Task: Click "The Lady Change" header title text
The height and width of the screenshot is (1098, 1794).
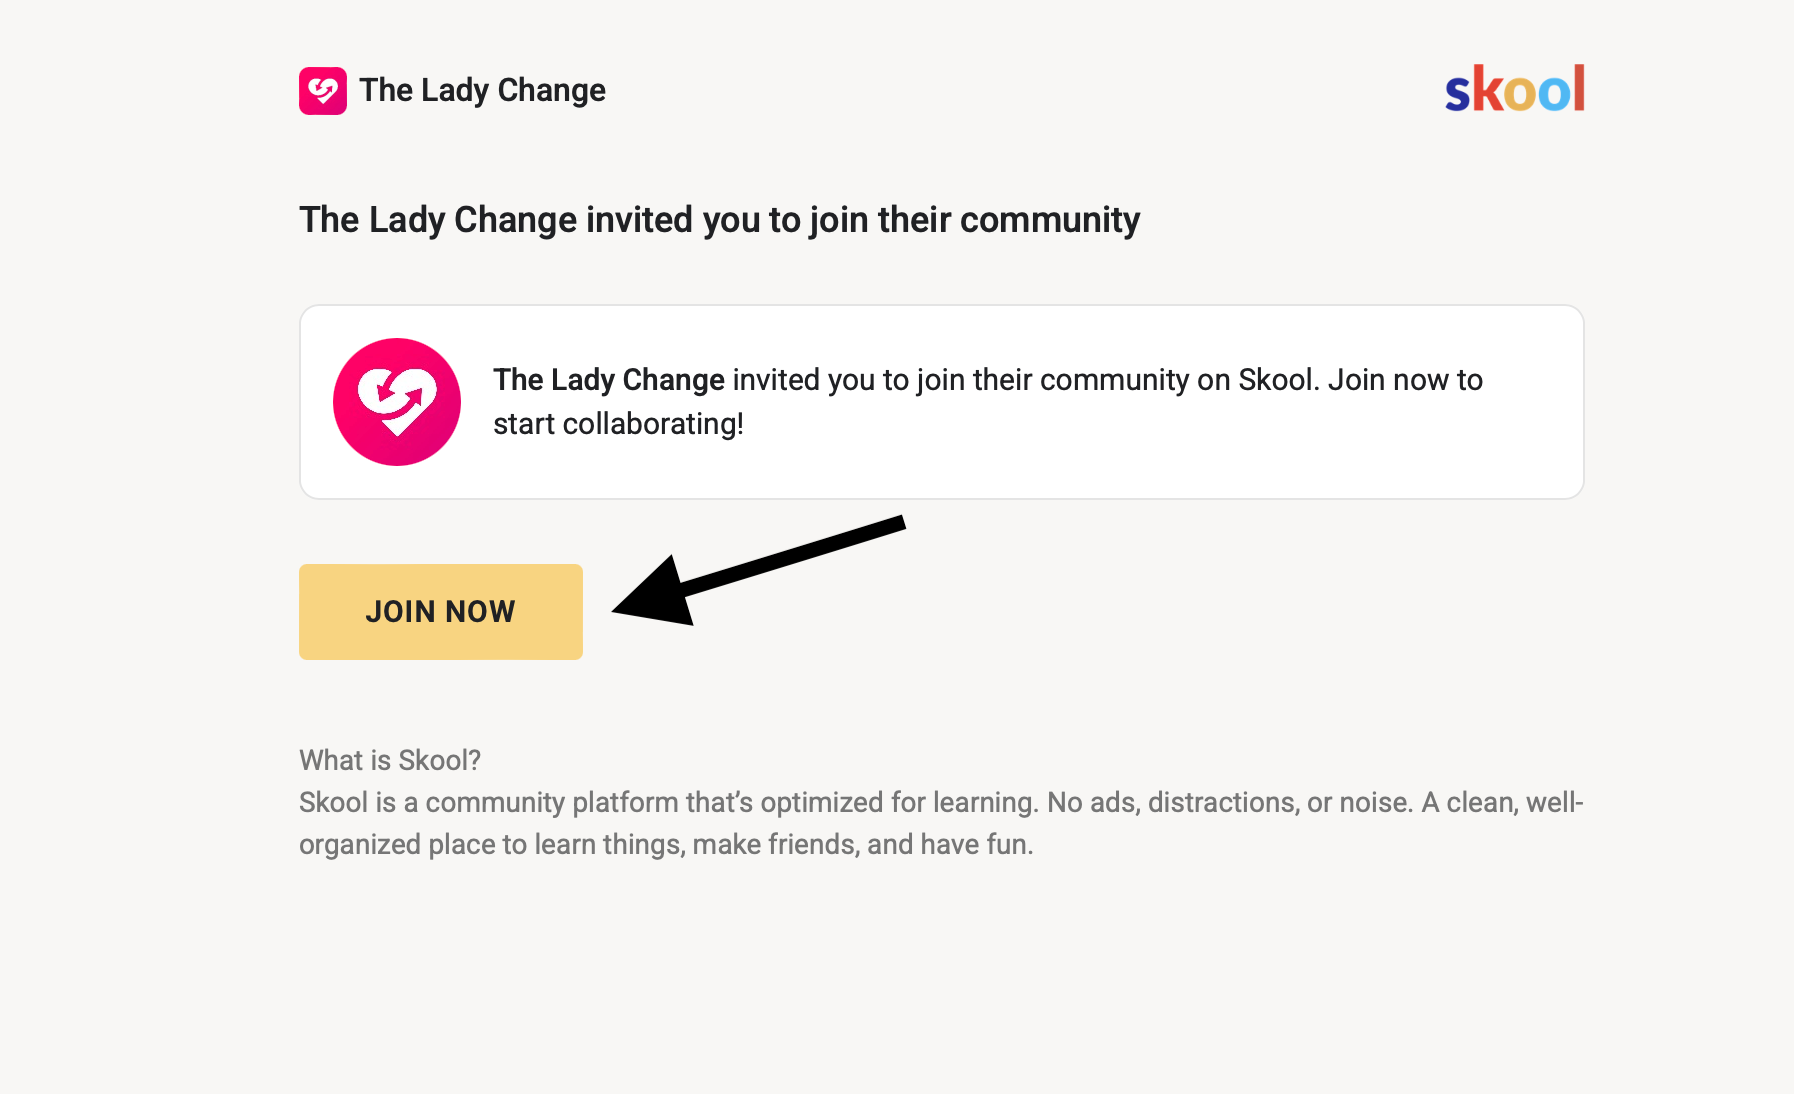Action: pos(482,91)
